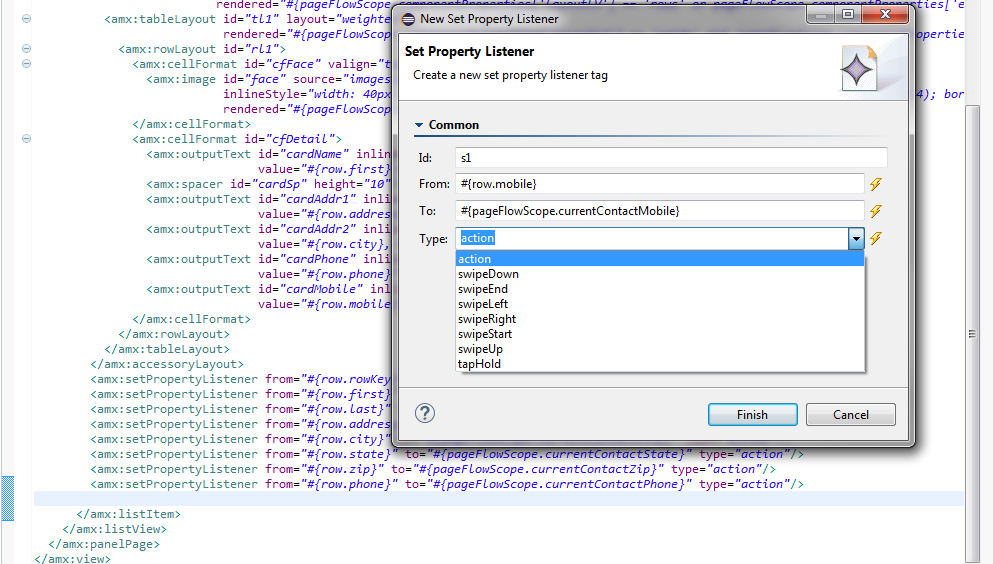This screenshot has width=993, height=564.
Task: Minimize the New Set Property Listener dialog
Action: pyautogui.click(x=821, y=14)
